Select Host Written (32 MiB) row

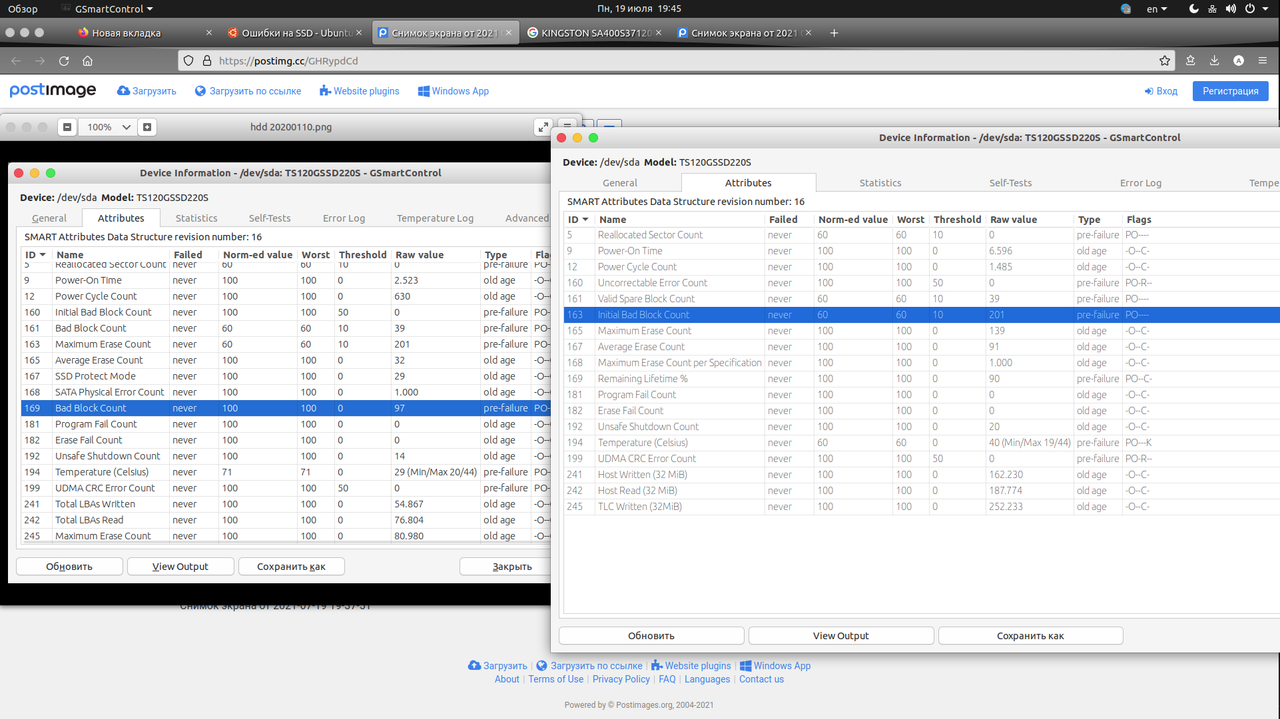tap(920, 475)
